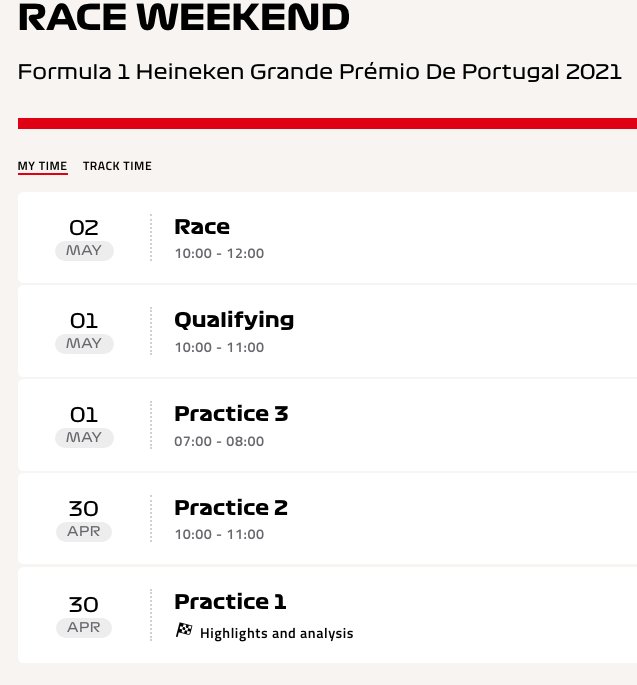Click the Grande Prémio De Portugal 2021 title
Screen dimensions: 637x685
[x=436, y=72]
